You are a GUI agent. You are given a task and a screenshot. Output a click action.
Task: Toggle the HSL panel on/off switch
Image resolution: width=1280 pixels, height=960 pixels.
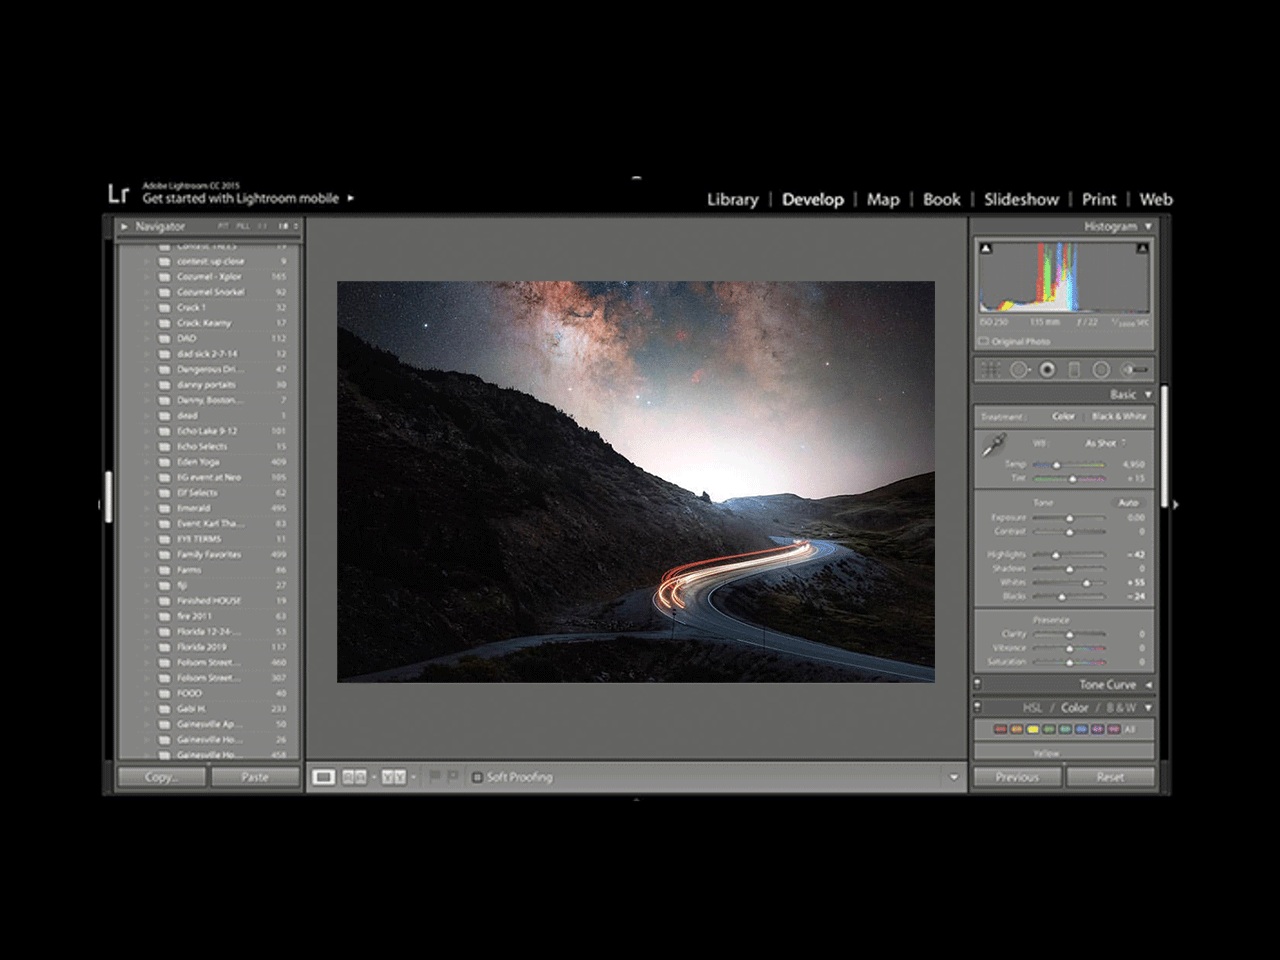coord(977,708)
